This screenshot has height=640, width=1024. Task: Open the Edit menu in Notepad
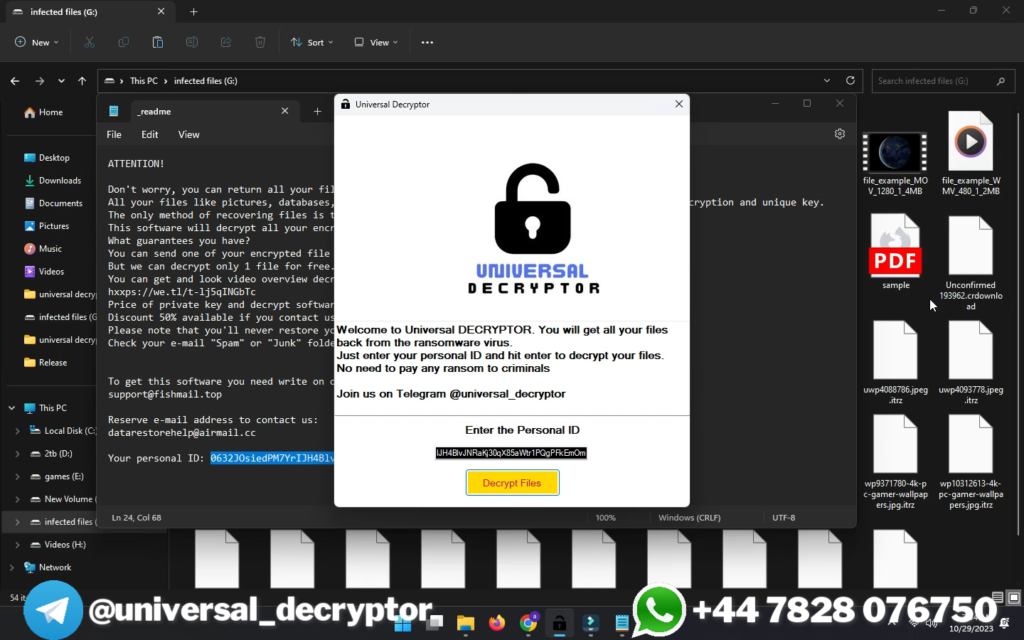click(149, 133)
